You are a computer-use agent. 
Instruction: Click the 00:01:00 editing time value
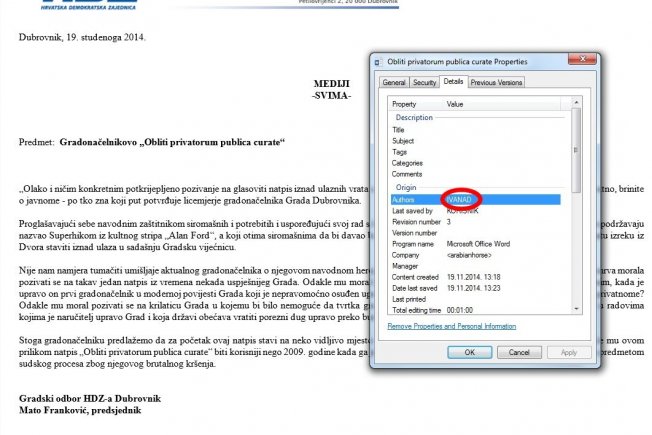459,310
